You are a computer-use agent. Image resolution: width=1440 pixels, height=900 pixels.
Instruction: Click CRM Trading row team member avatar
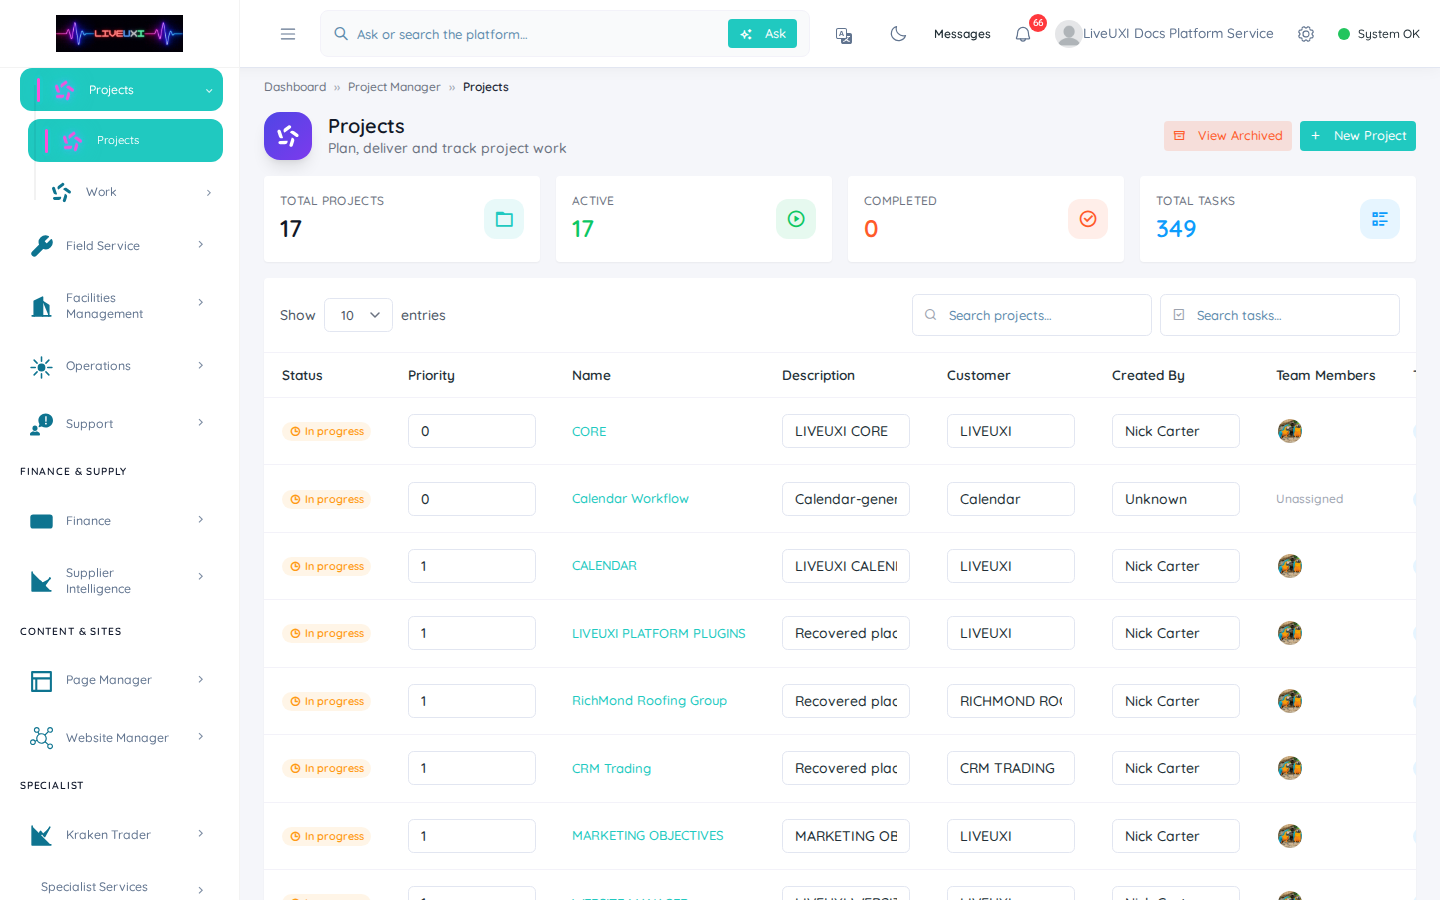[1290, 768]
